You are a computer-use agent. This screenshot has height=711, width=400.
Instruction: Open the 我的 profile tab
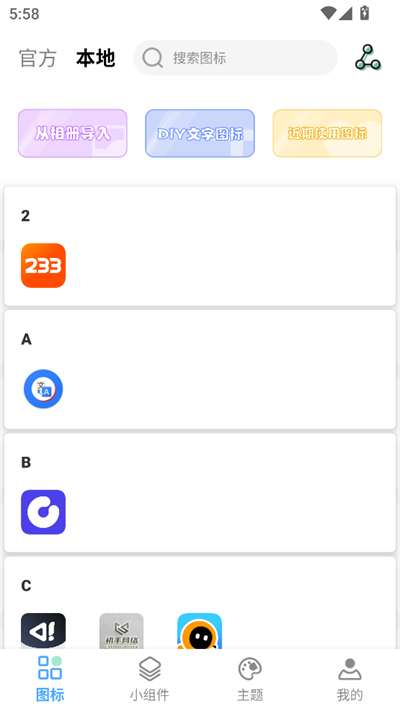[x=350, y=678]
